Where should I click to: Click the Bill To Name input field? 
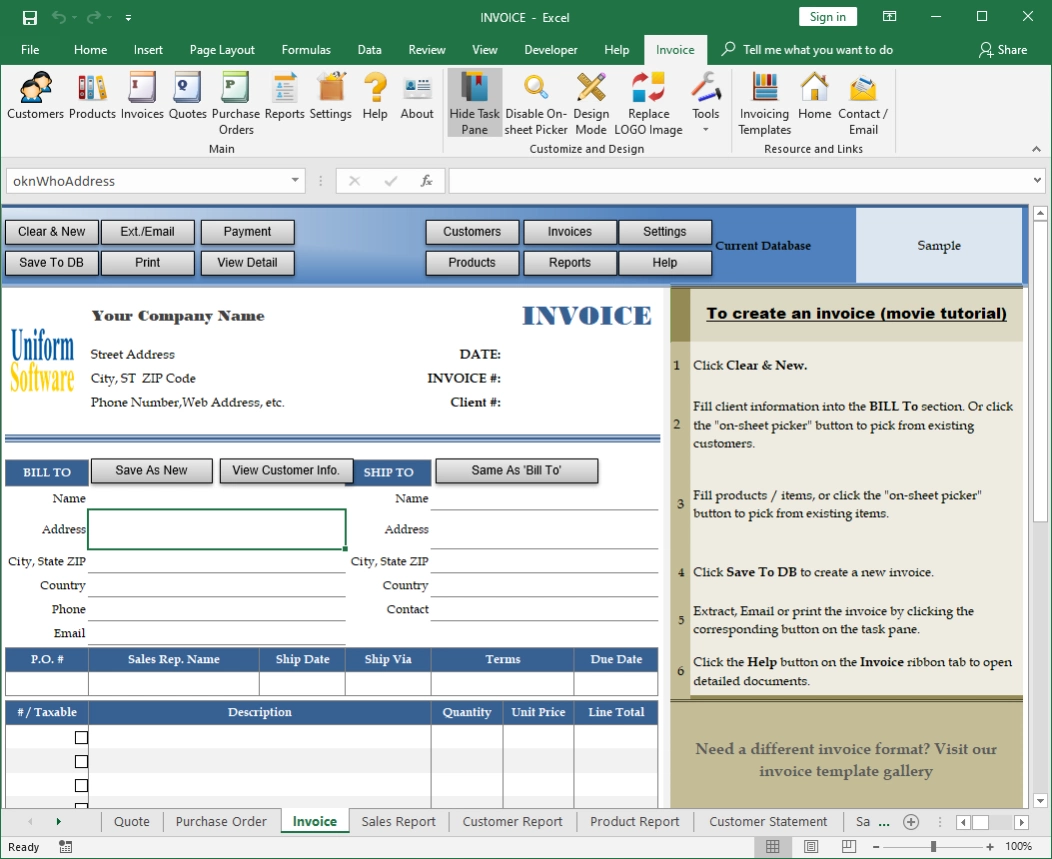tap(216, 498)
